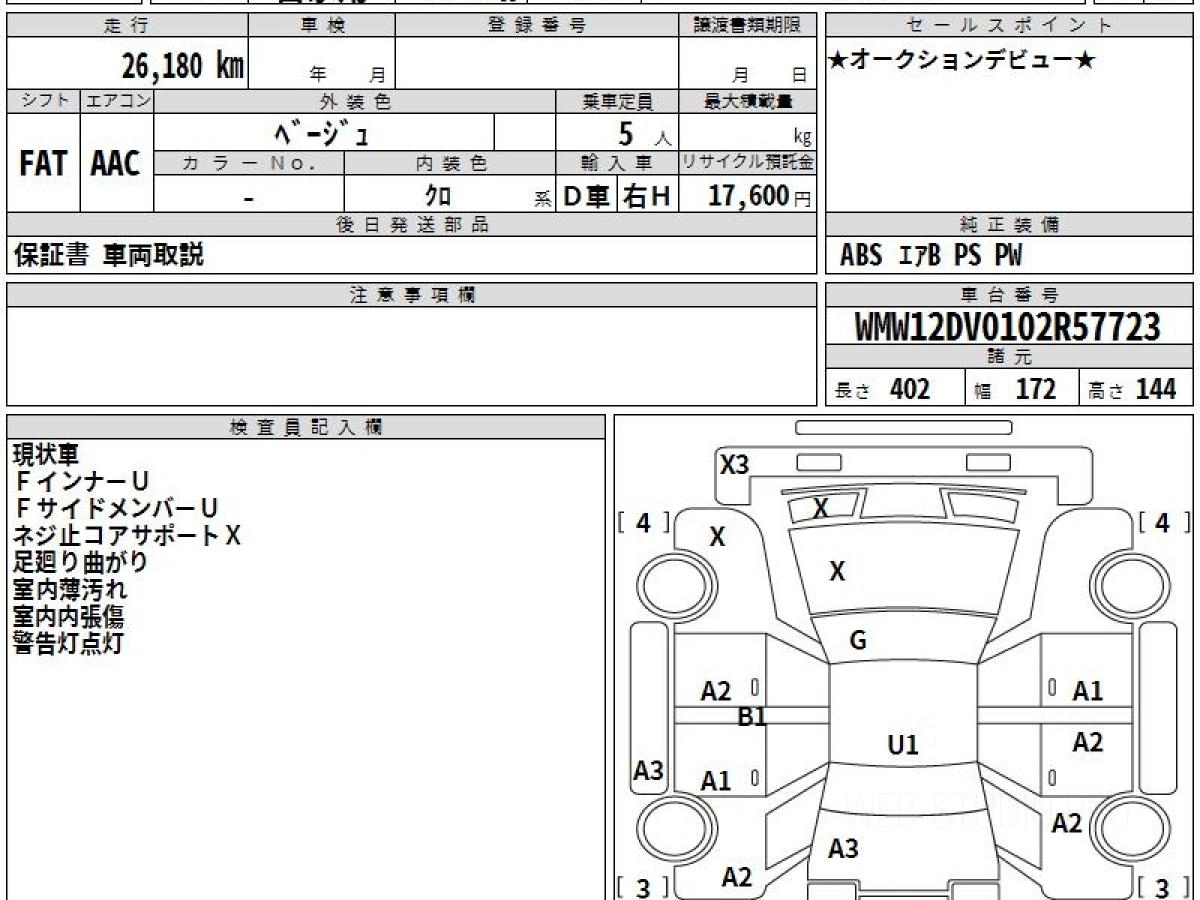This screenshot has height=900, width=1200.
Task: Click the 保証書 車両取説 parts entry
Action: 108,255
